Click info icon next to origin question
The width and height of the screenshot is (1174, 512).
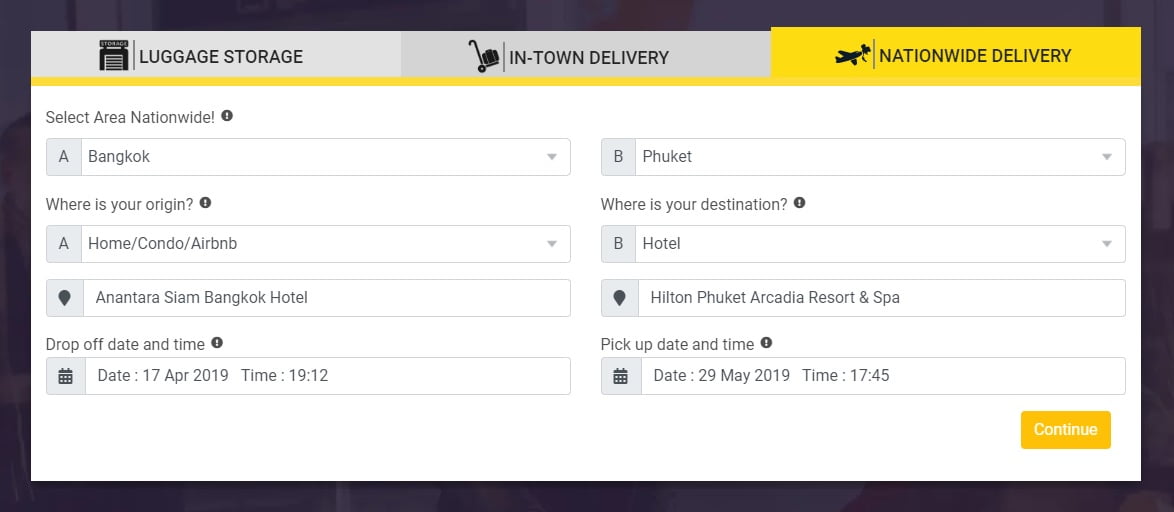pyautogui.click(x=205, y=203)
